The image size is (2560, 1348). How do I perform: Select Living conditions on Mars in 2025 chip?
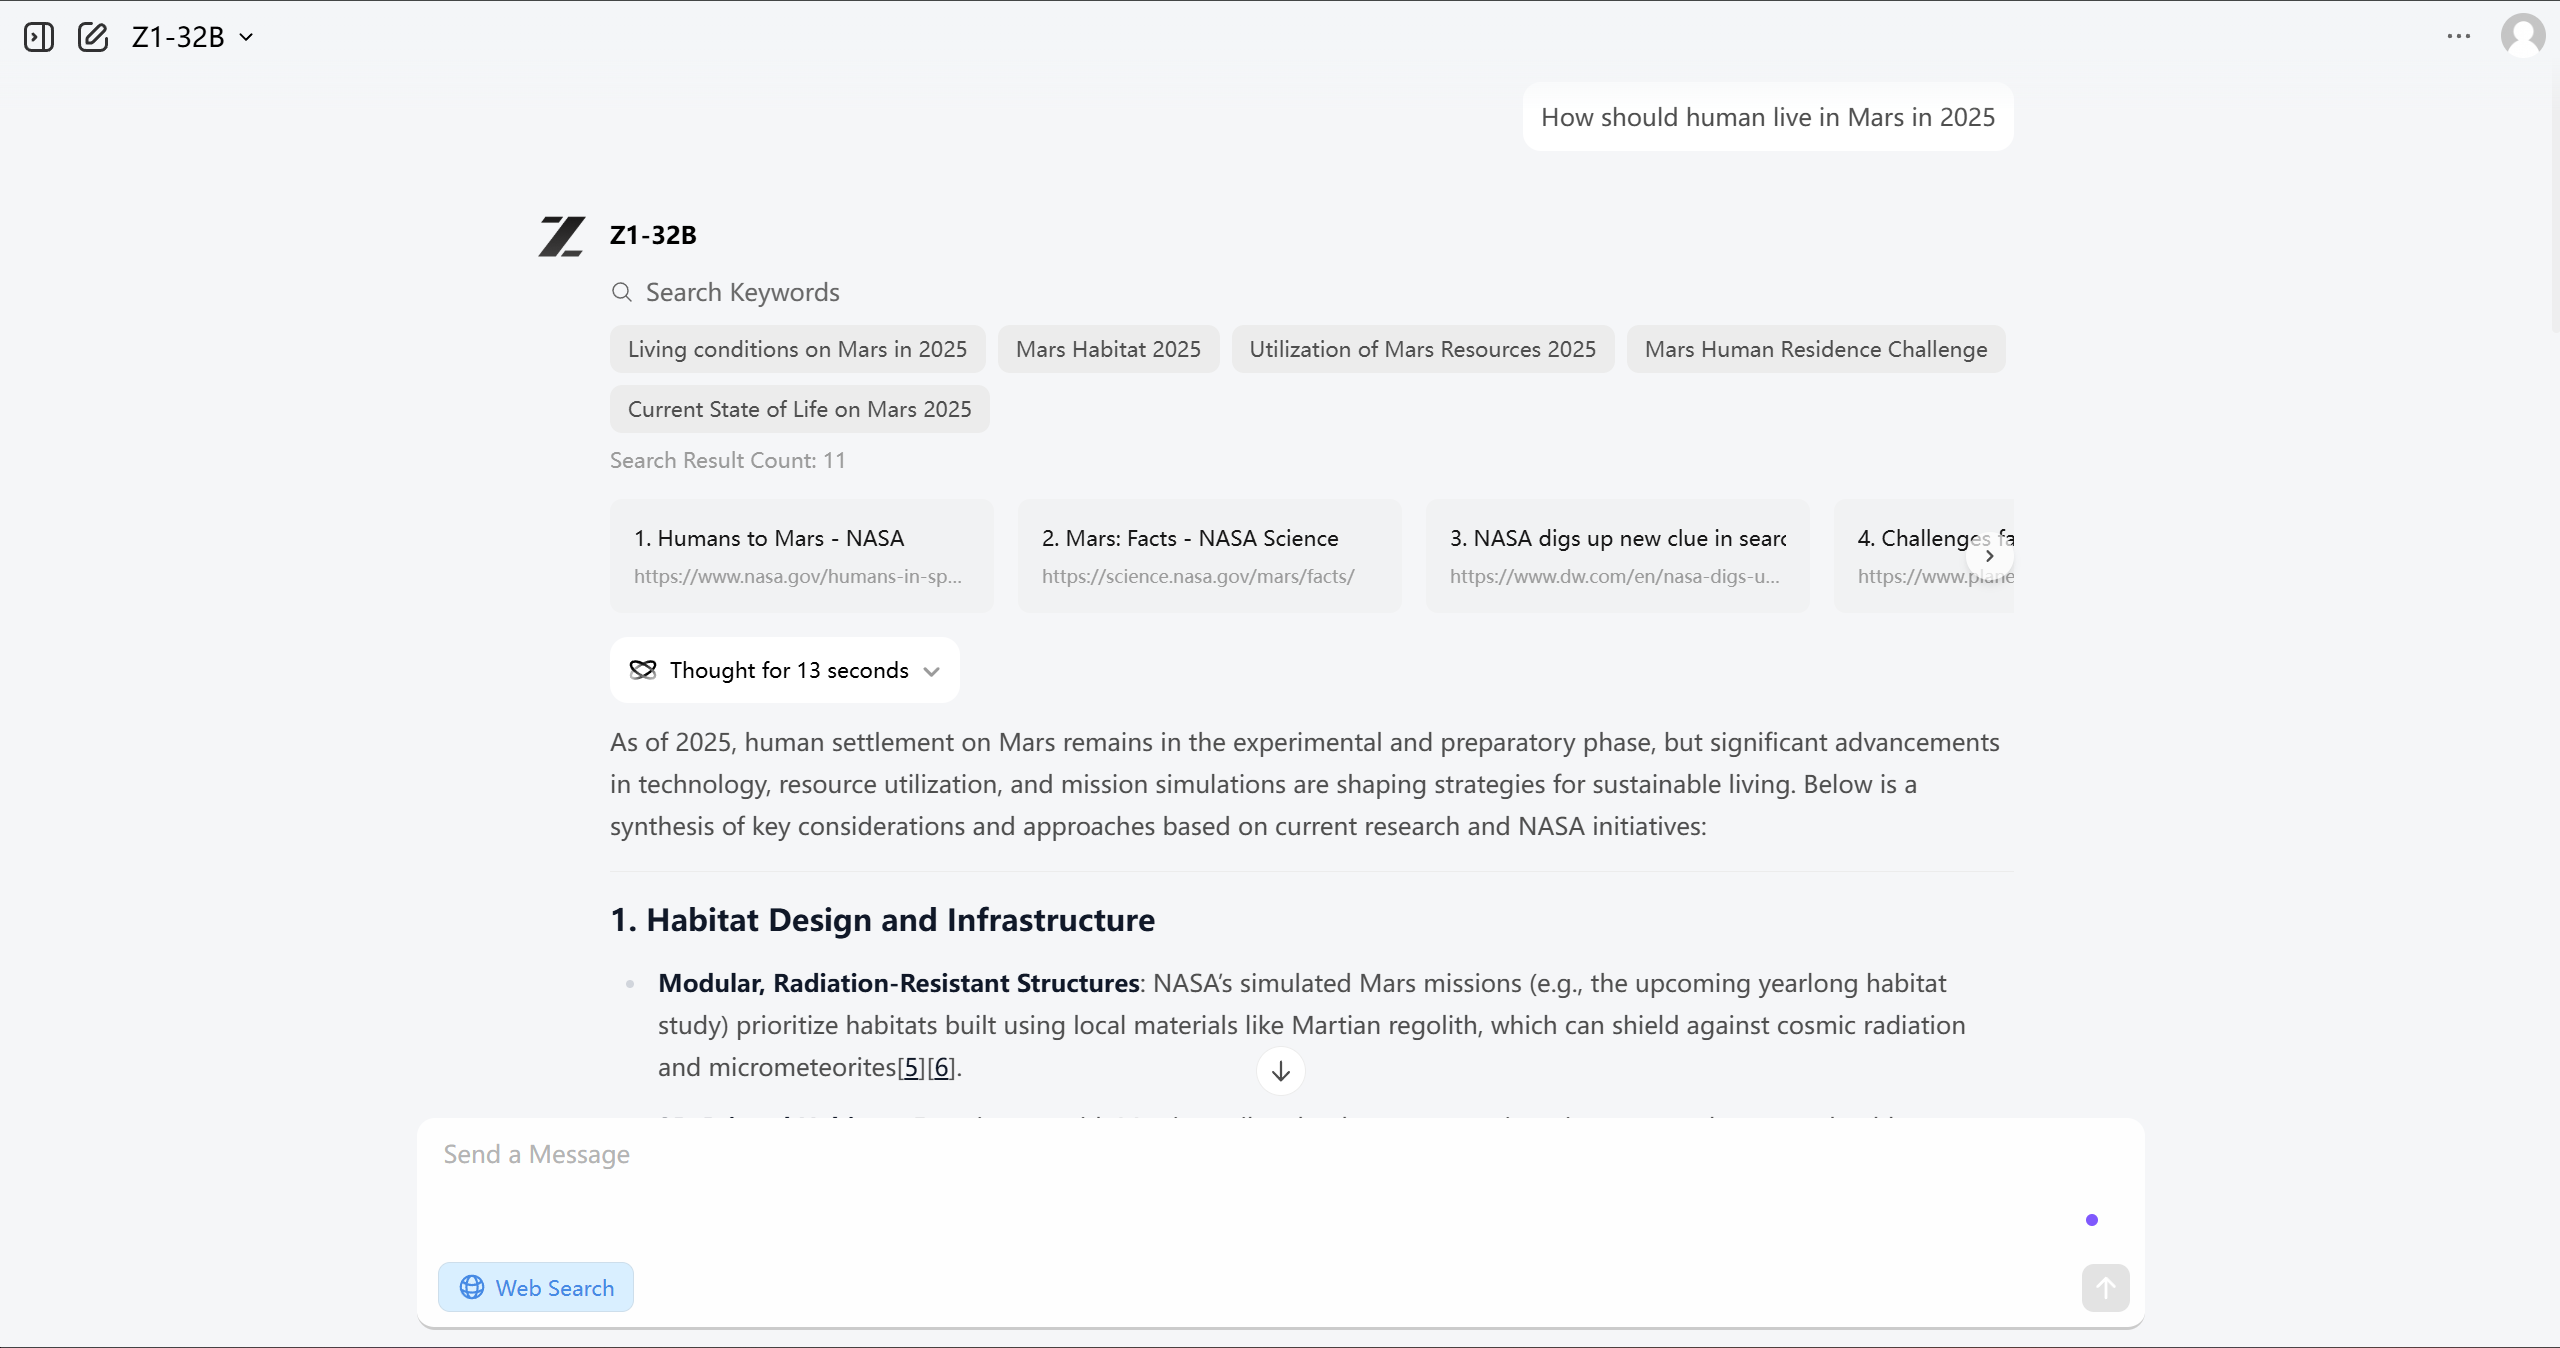click(x=797, y=349)
